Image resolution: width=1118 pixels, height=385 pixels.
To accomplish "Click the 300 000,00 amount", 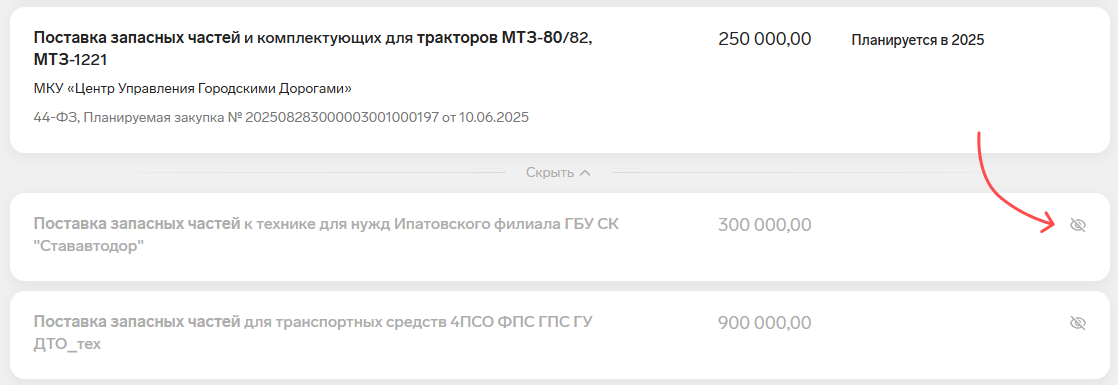I will click(764, 225).
